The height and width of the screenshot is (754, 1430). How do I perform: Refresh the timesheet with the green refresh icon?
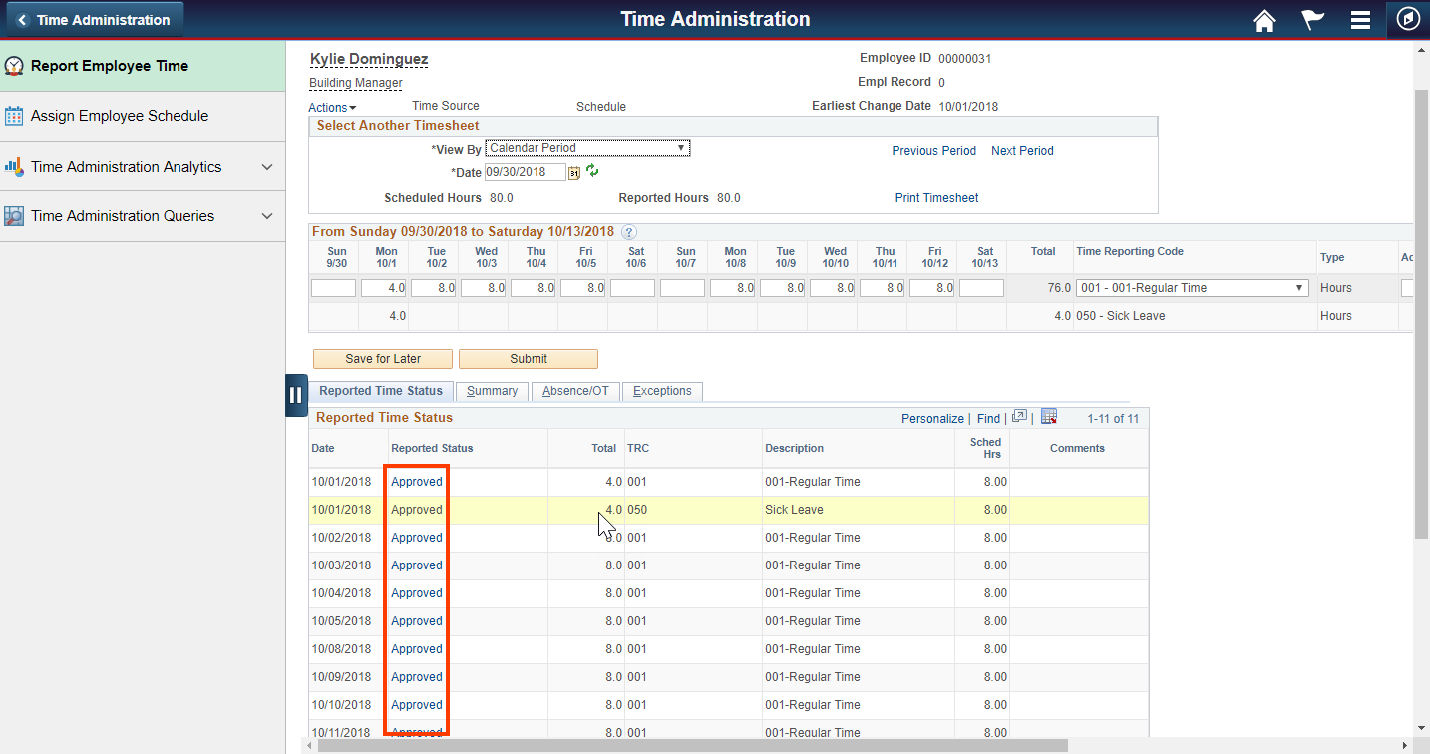[590, 171]
